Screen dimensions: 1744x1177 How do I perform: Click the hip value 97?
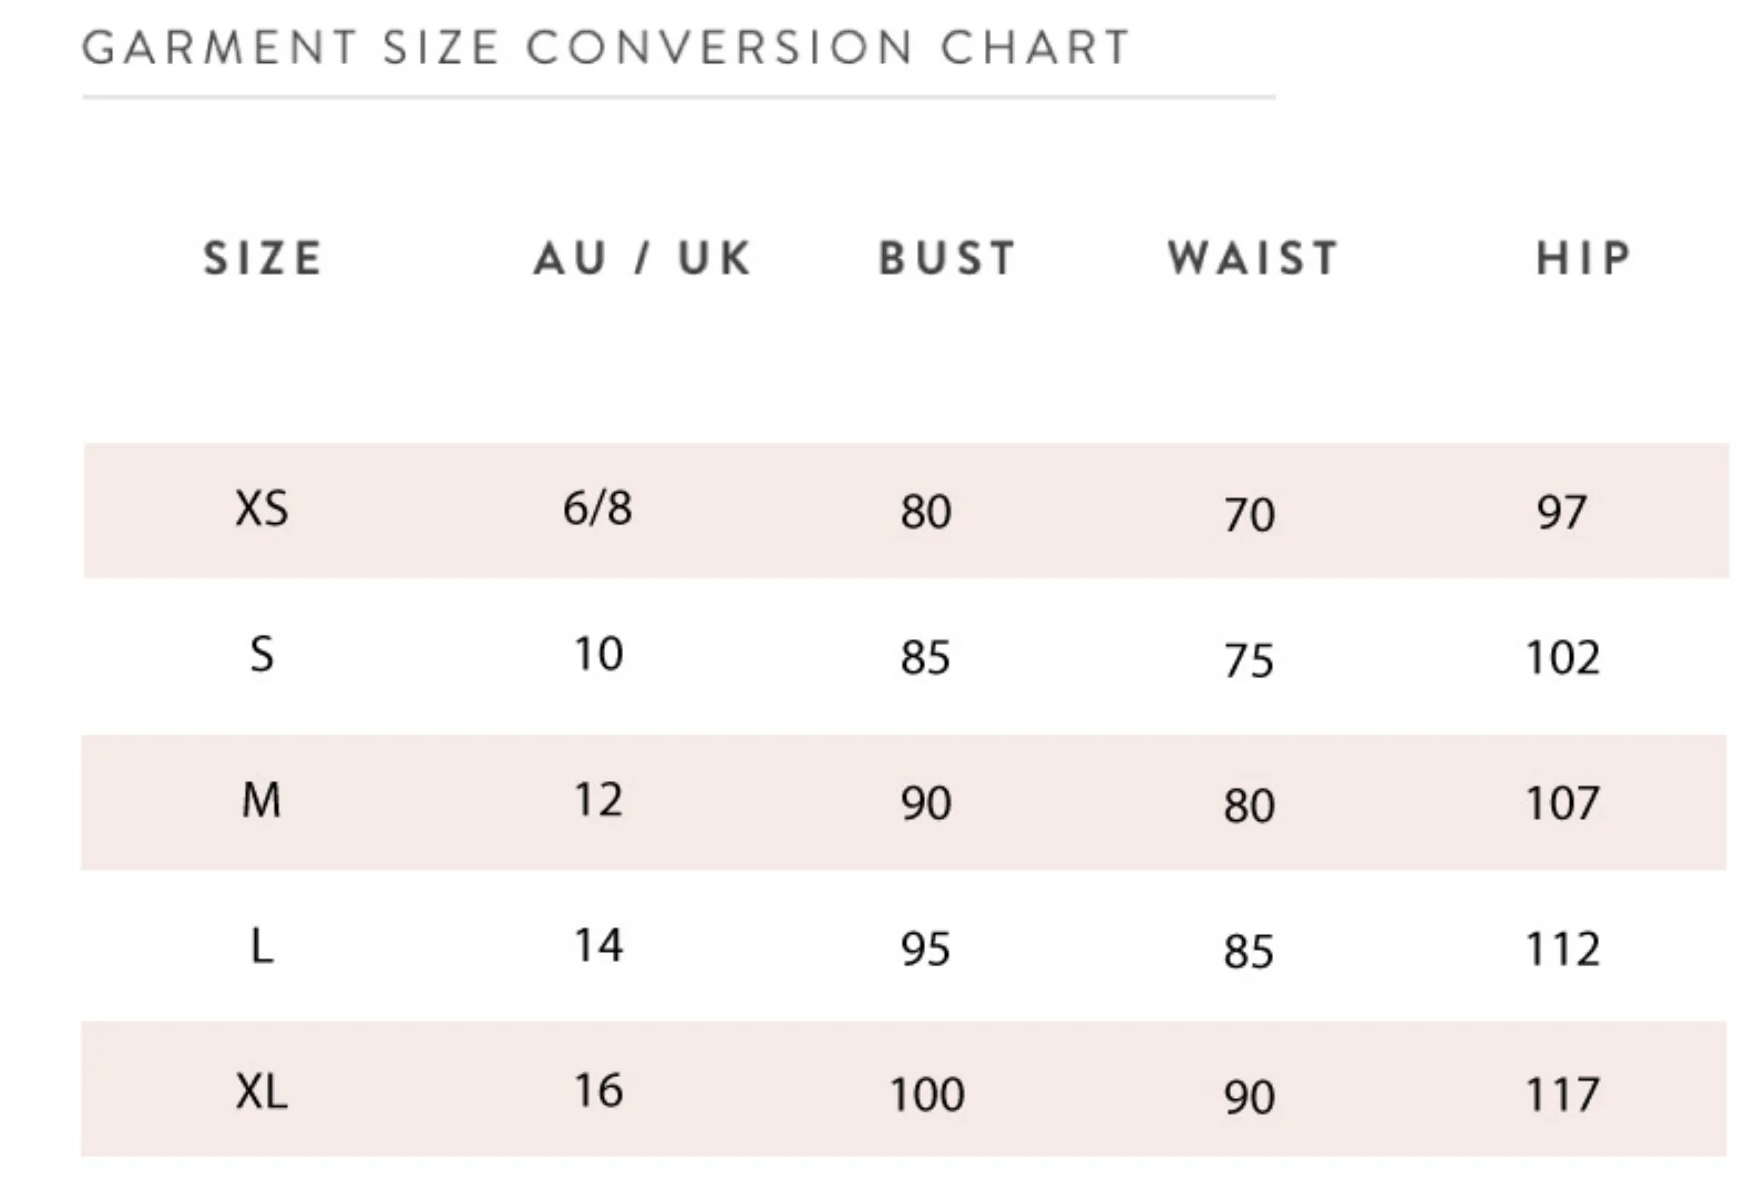[1562, 512]
